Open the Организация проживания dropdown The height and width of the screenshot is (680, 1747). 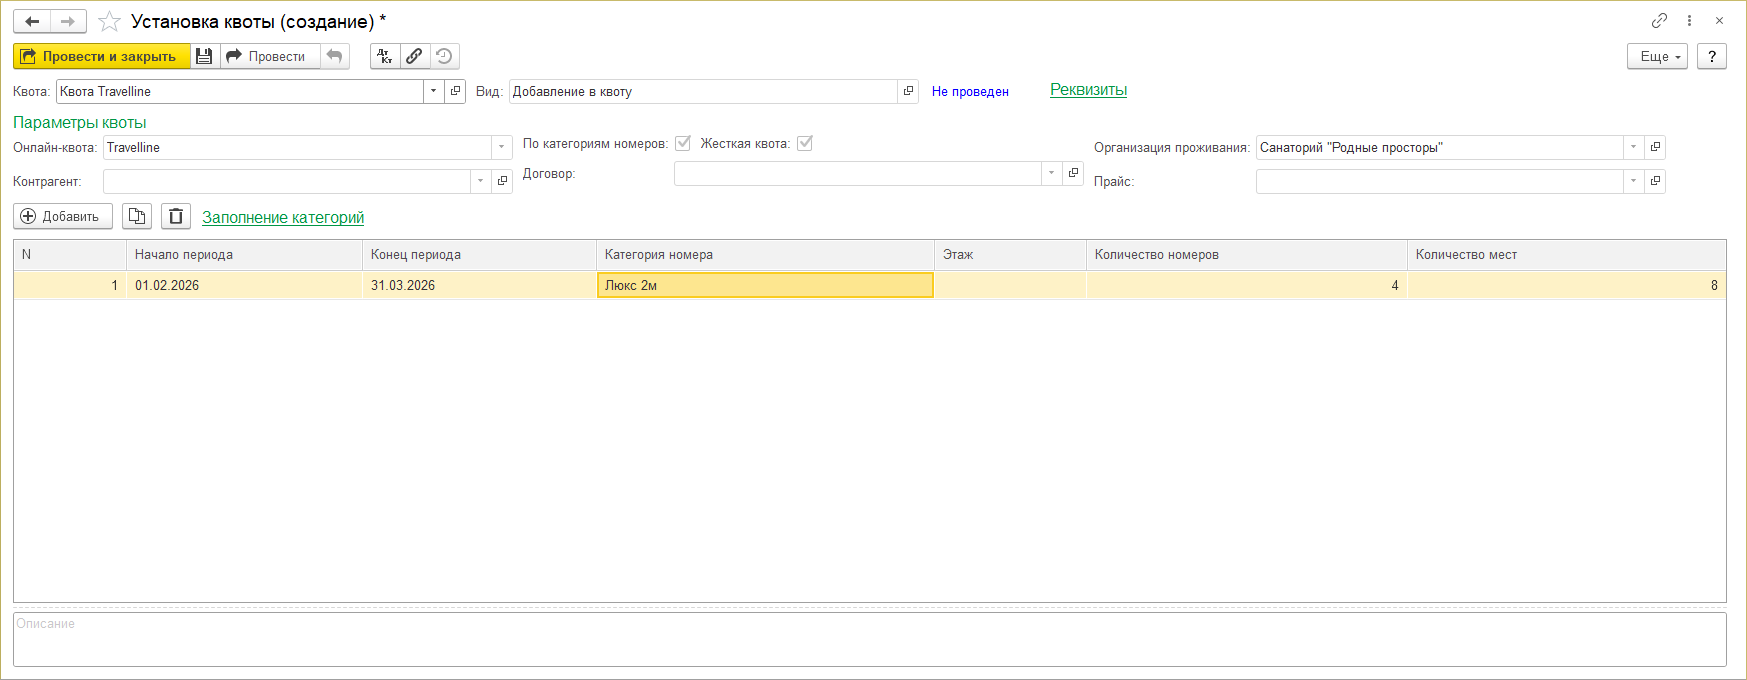1633,147
